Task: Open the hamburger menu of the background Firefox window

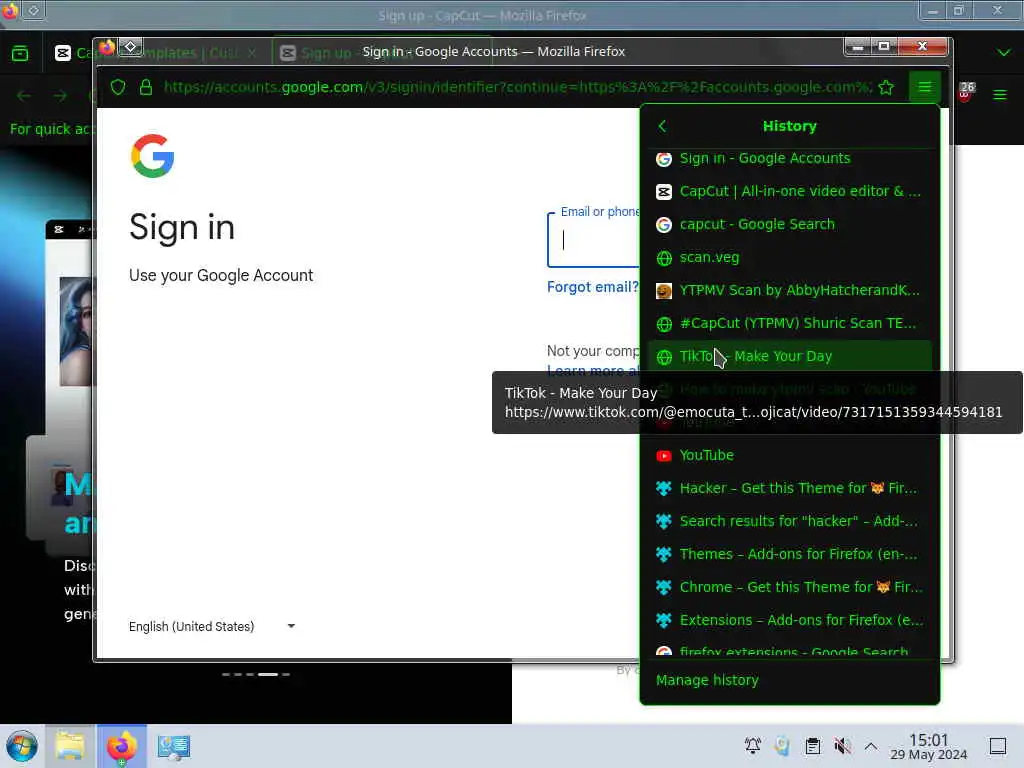Action: click(x=999, y=95)
